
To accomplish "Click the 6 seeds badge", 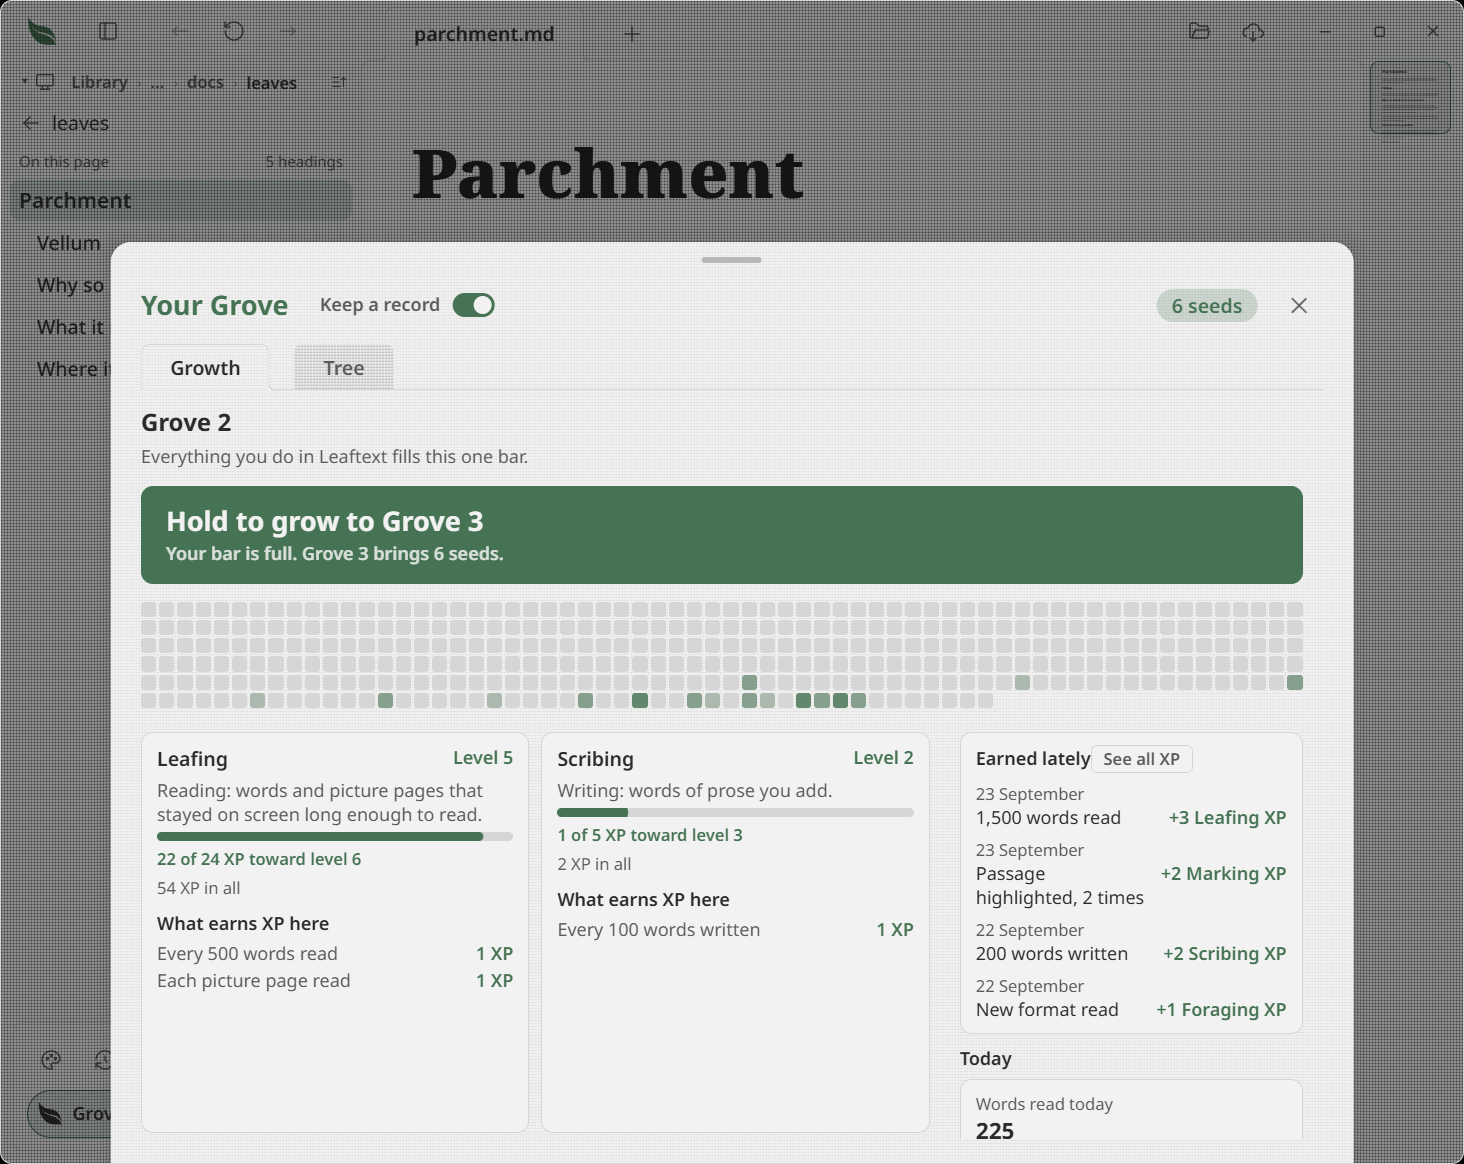I will point(1207,306).
